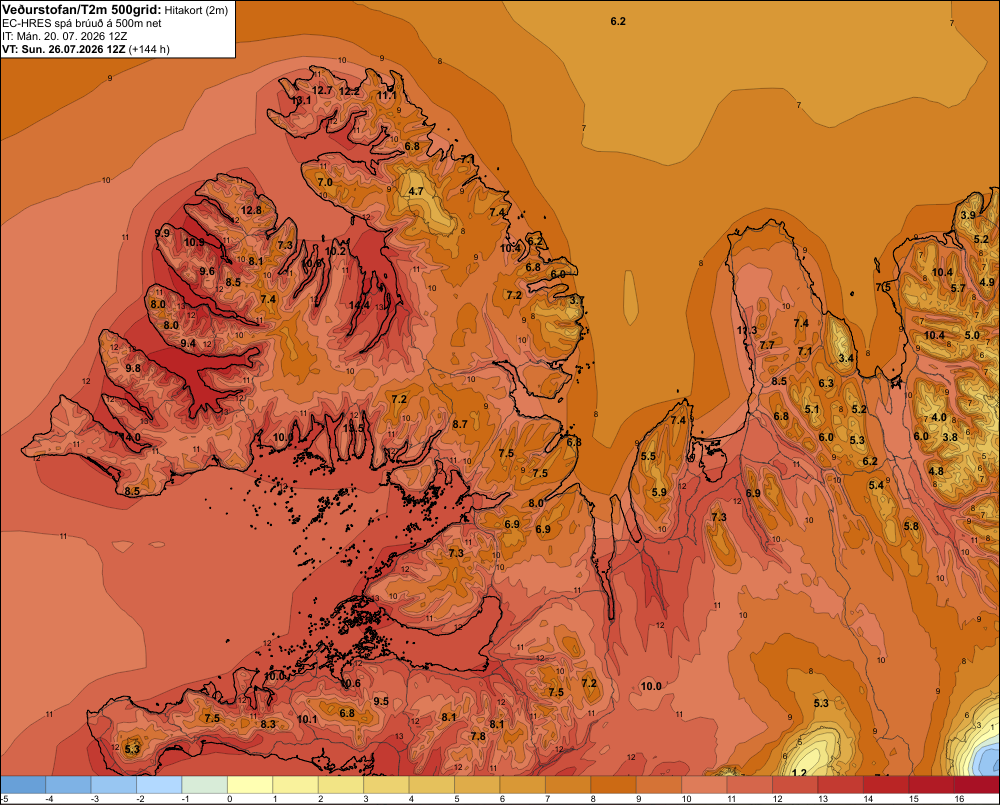Image resolution: width=1000 pixels, height=805 pixels.
Task: Click the 3.9 temperature value
Action: (968, 215)
